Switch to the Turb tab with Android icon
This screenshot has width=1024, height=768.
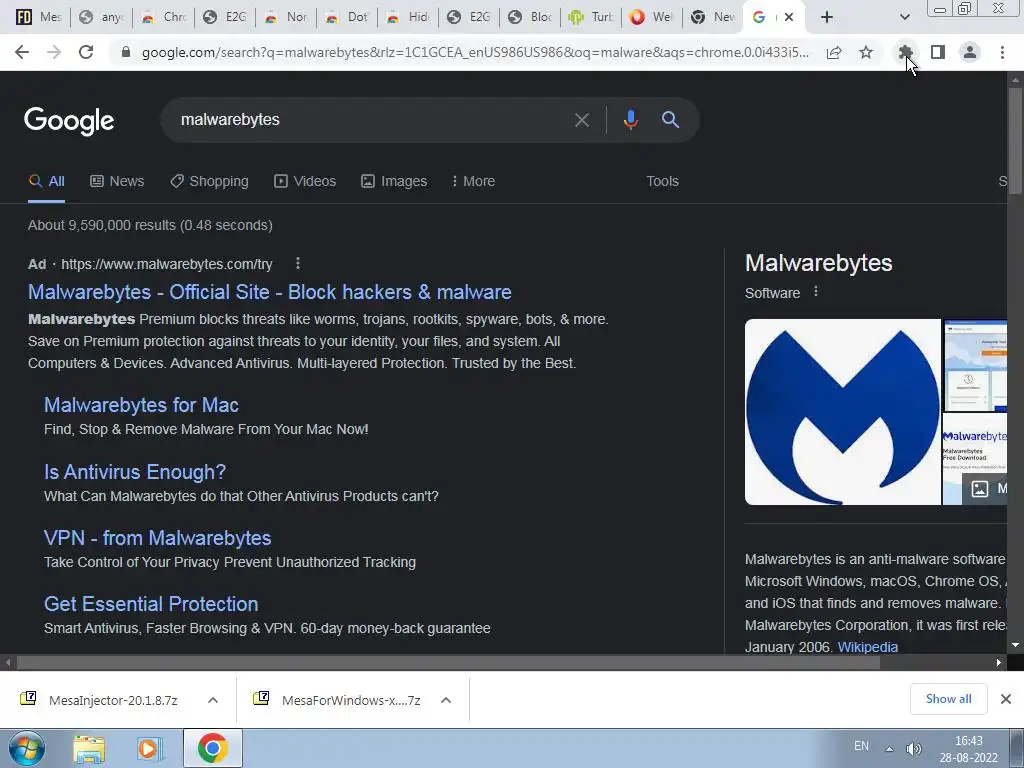(590, 17)
